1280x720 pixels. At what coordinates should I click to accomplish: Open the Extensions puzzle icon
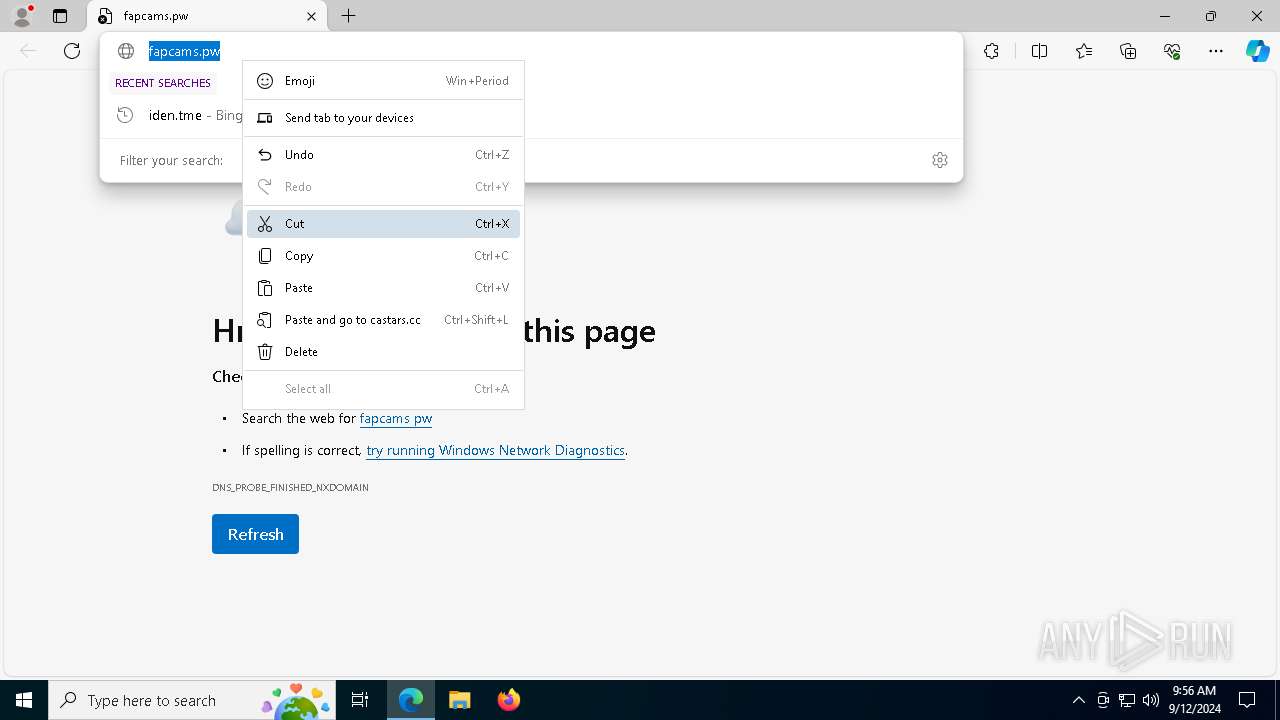pos(991,51)
